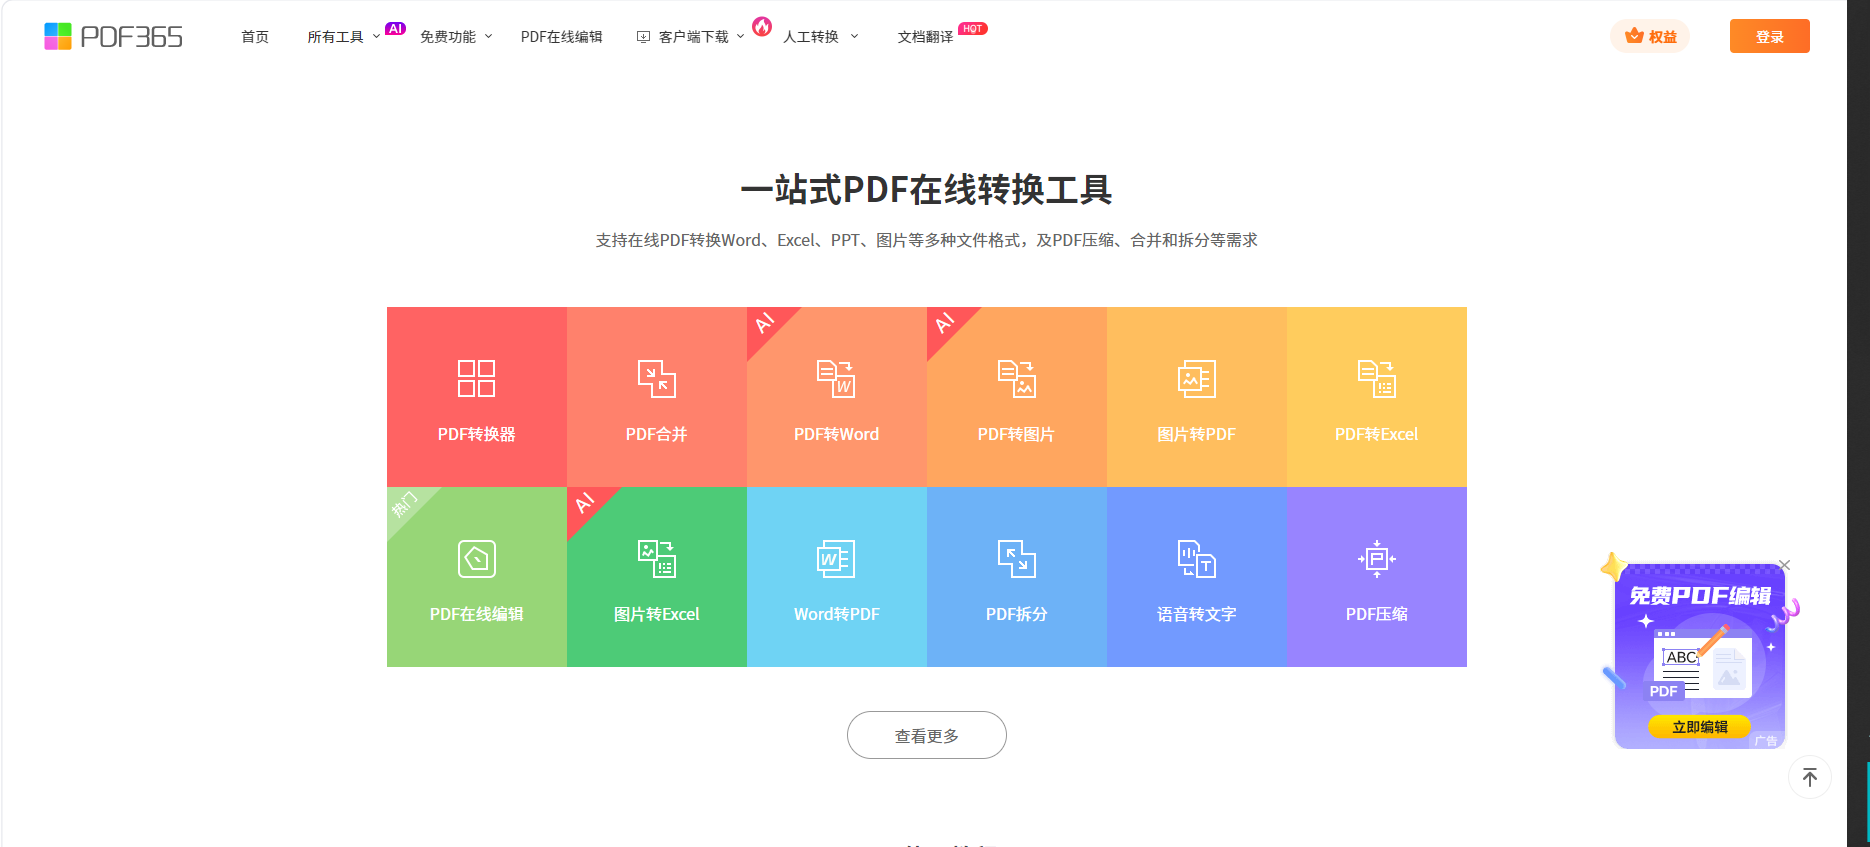Image resolution: width=1870 pixels, height=847 pixels.
Task: Expand the 人工转换 dropdown
Action: (819, 37)
